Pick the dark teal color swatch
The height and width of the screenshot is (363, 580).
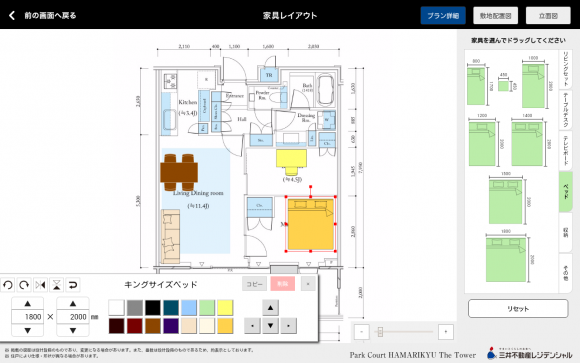click(171, 308)
